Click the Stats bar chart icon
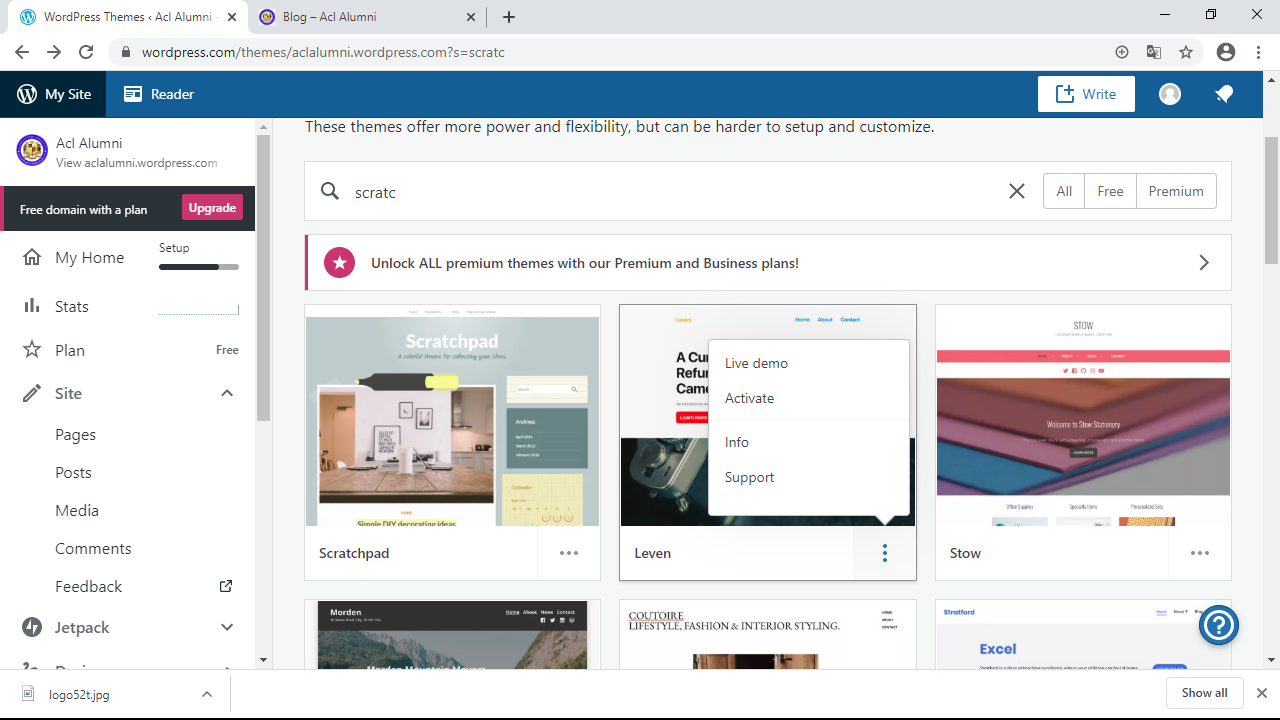The width and height of the screenshot is (1280, 720). coord(32,306)
